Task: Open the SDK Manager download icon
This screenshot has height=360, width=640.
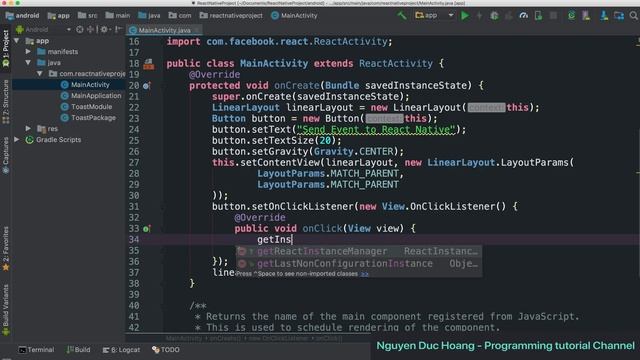Action: [x=604, y=16]
